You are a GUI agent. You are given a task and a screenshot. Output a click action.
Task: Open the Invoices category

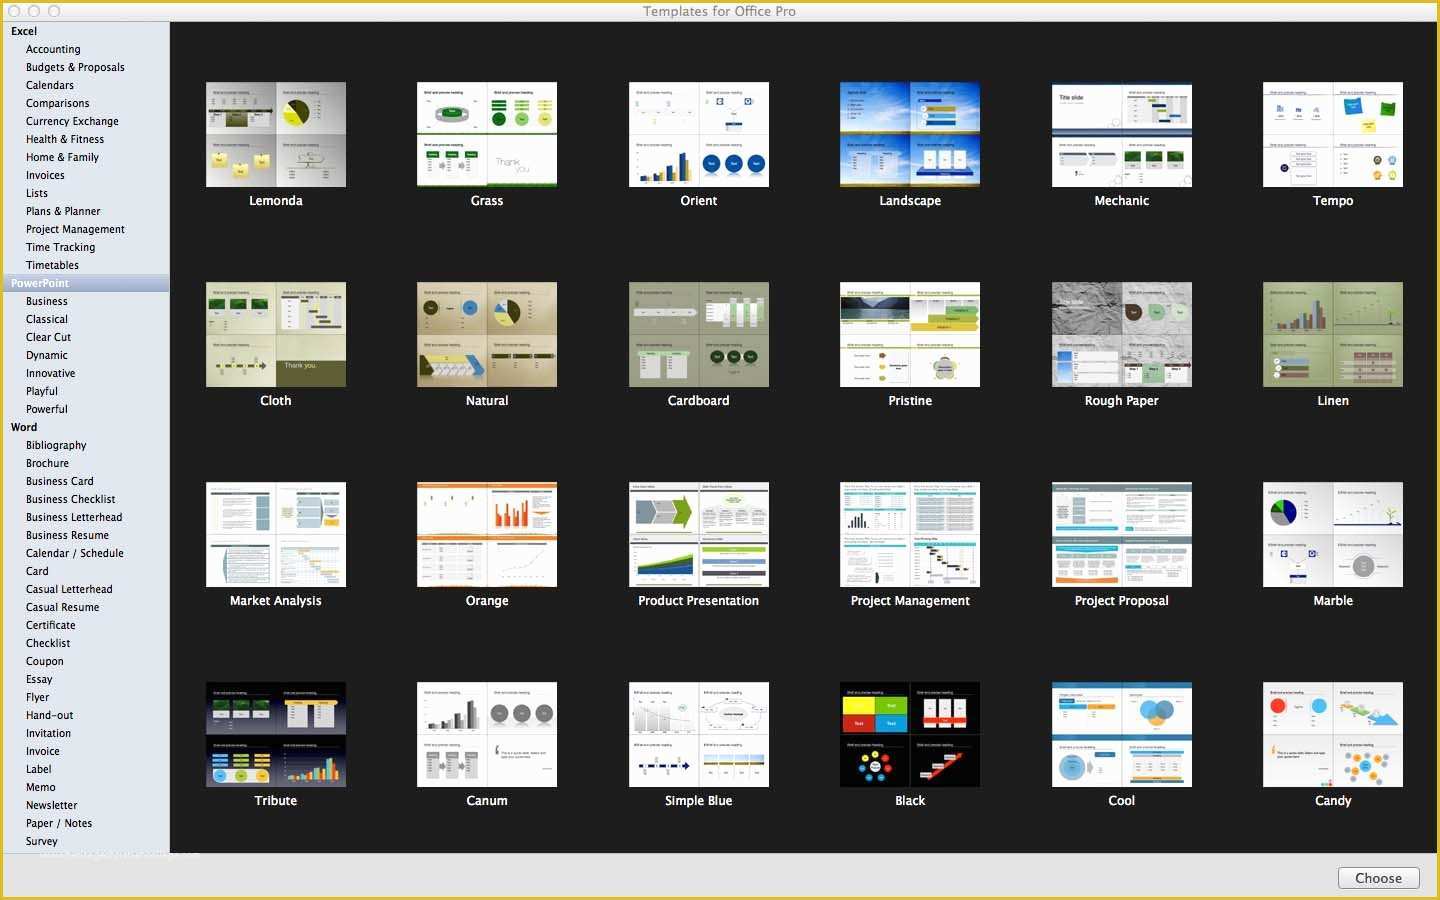45,175
